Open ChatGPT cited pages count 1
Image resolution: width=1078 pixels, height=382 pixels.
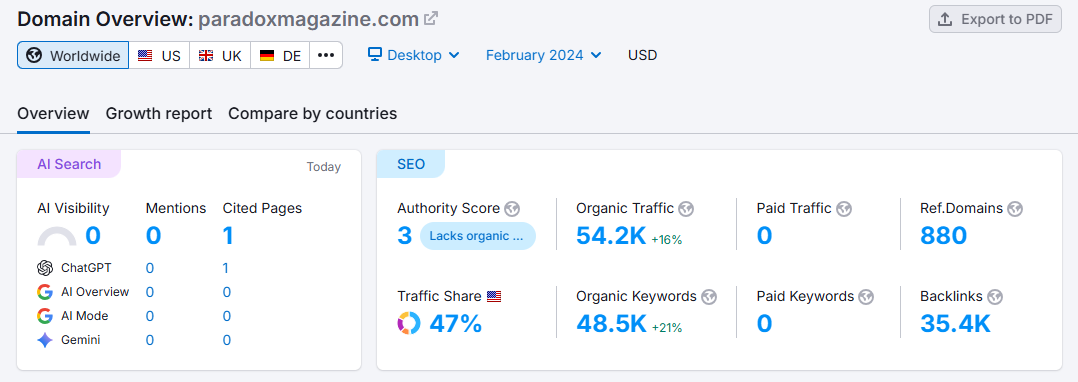coord(226,268)
